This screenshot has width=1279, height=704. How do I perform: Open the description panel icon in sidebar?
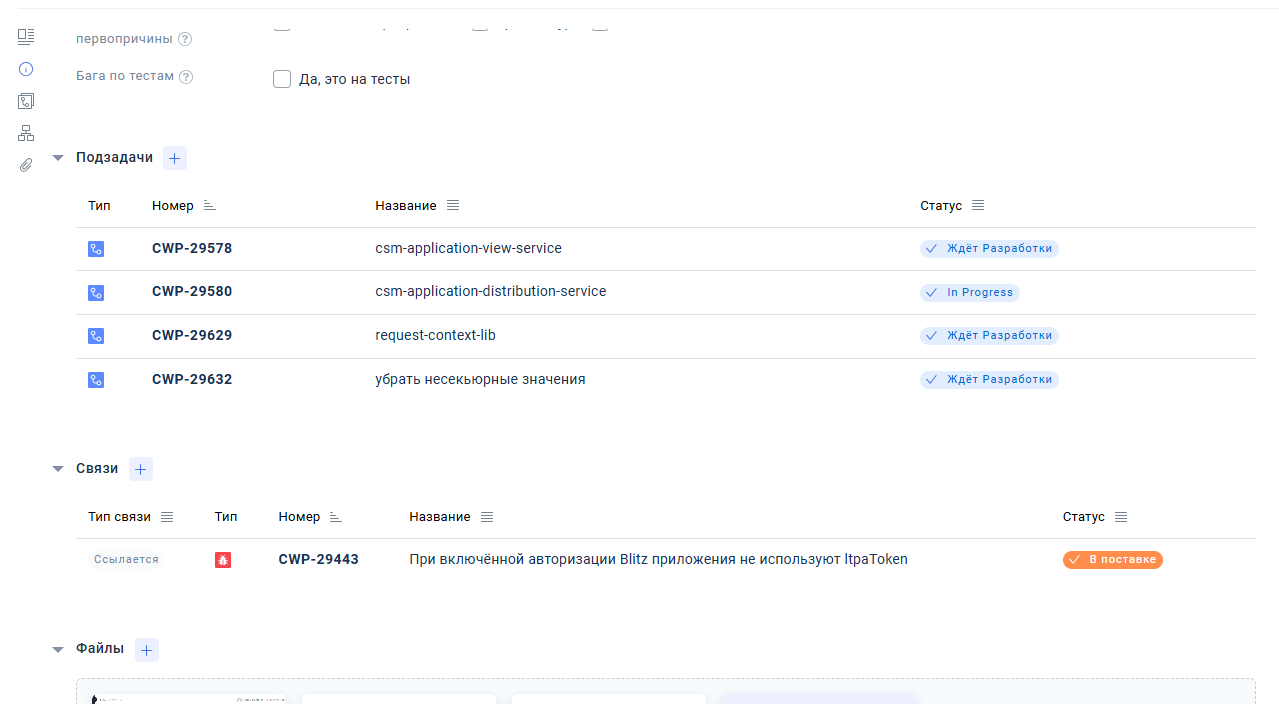26,37
